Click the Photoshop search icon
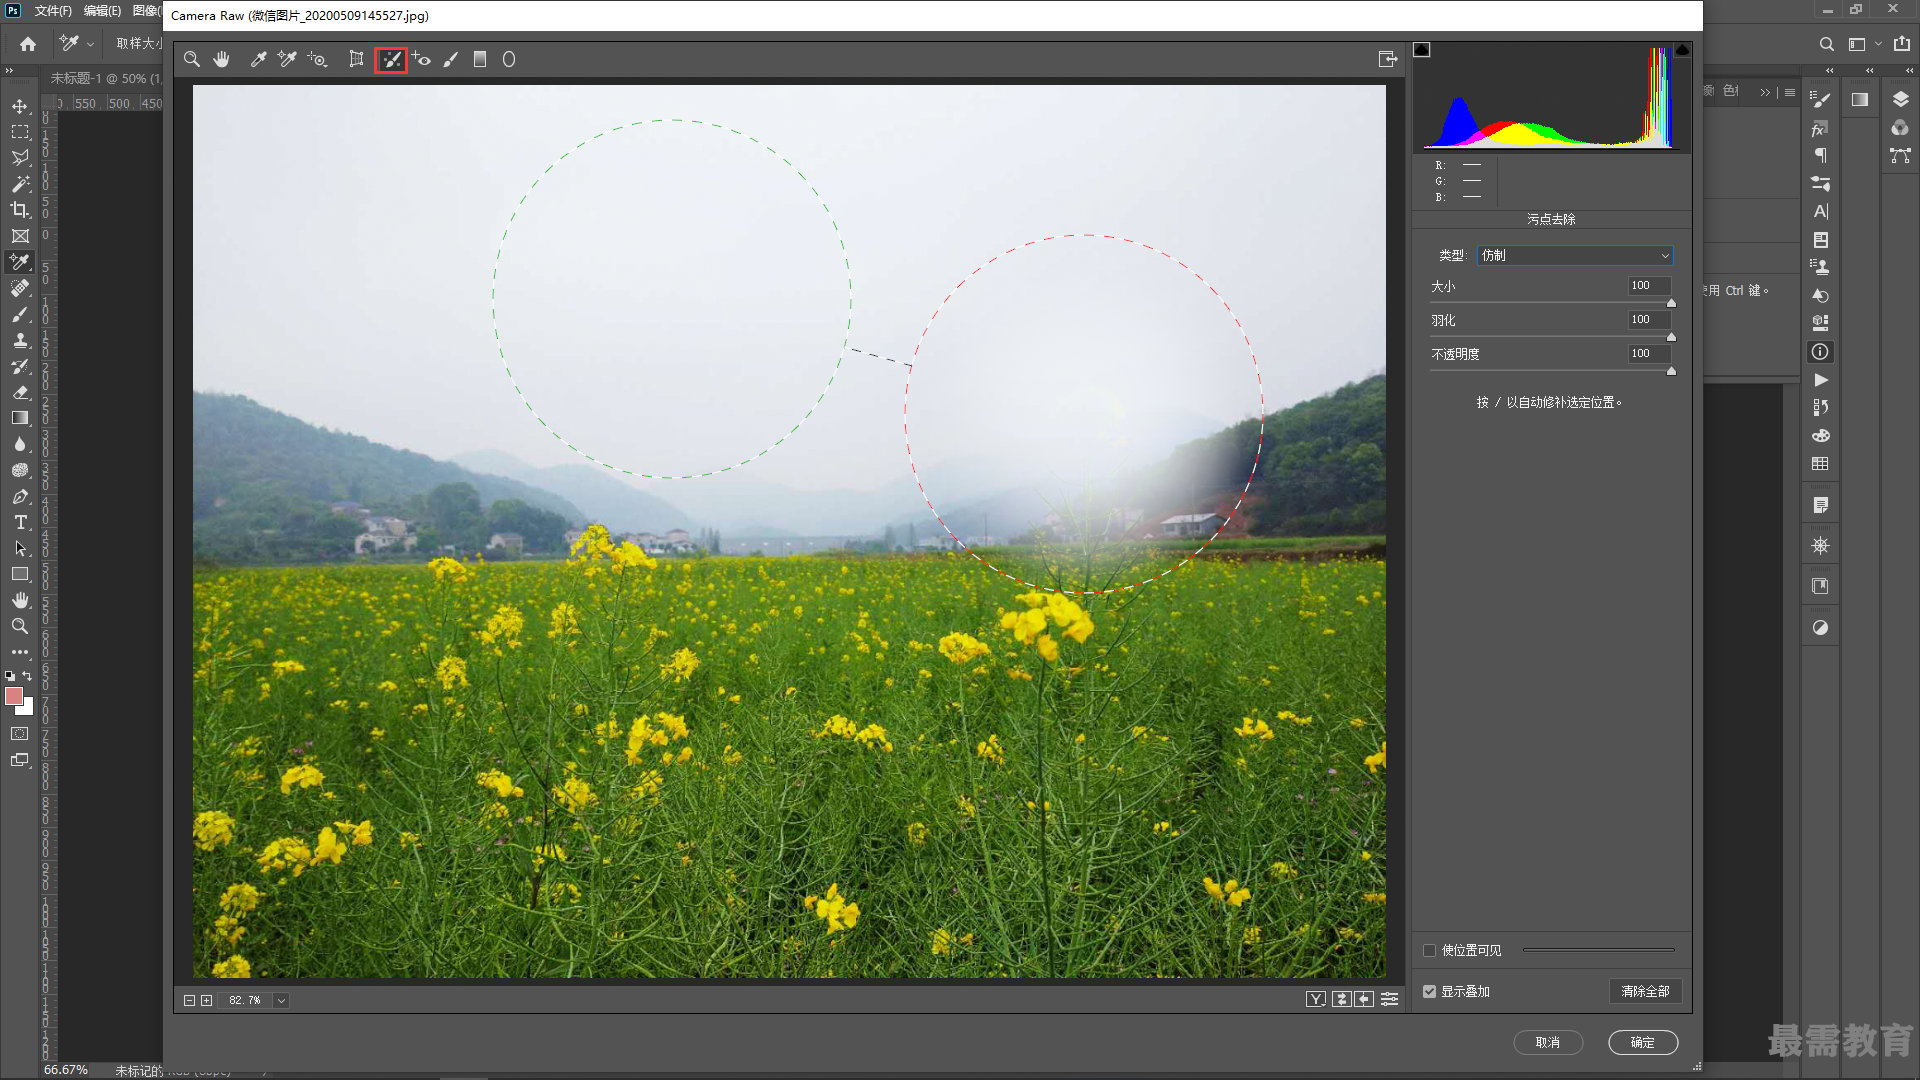Viewport: 1920px width, 1080px height. [1827, 44]
